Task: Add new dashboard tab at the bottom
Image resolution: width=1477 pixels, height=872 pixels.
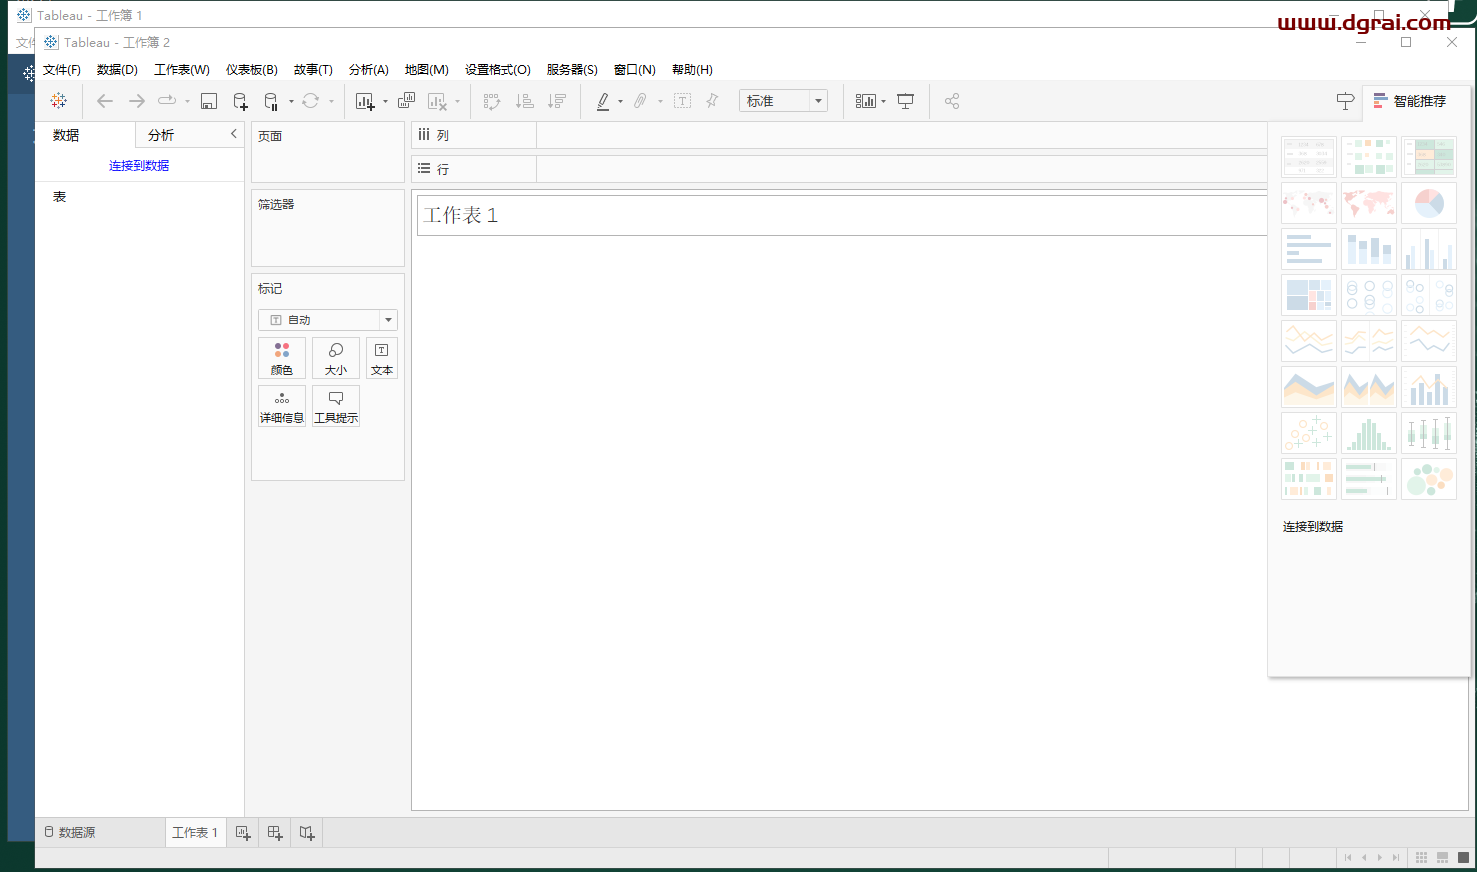Action: click(275, 833)
